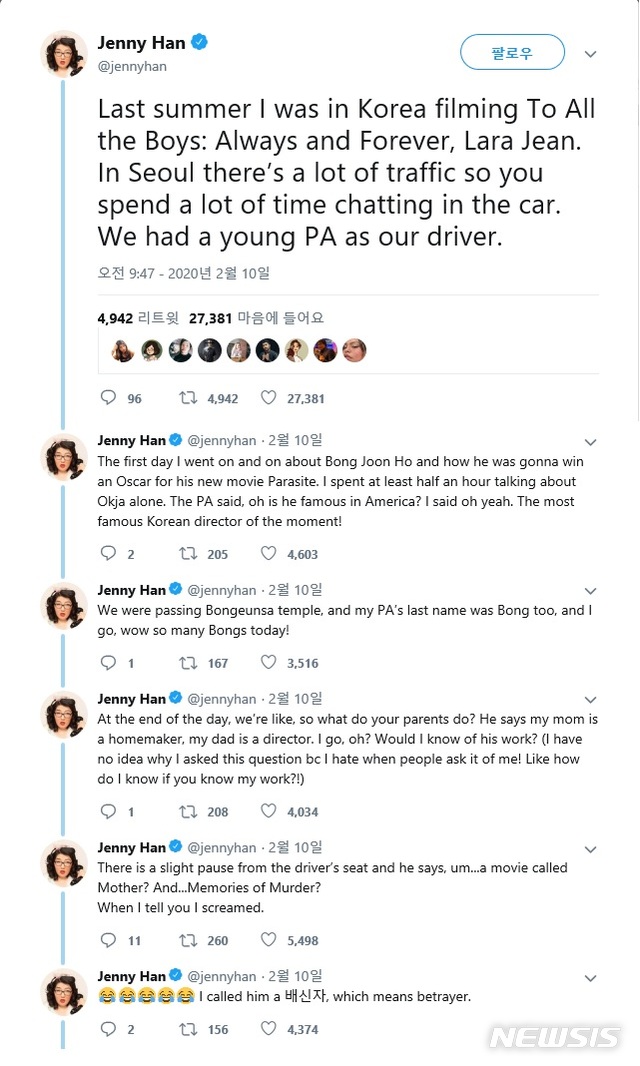
Task: Open the main tweet's options chevron
Action: [590, 53]
